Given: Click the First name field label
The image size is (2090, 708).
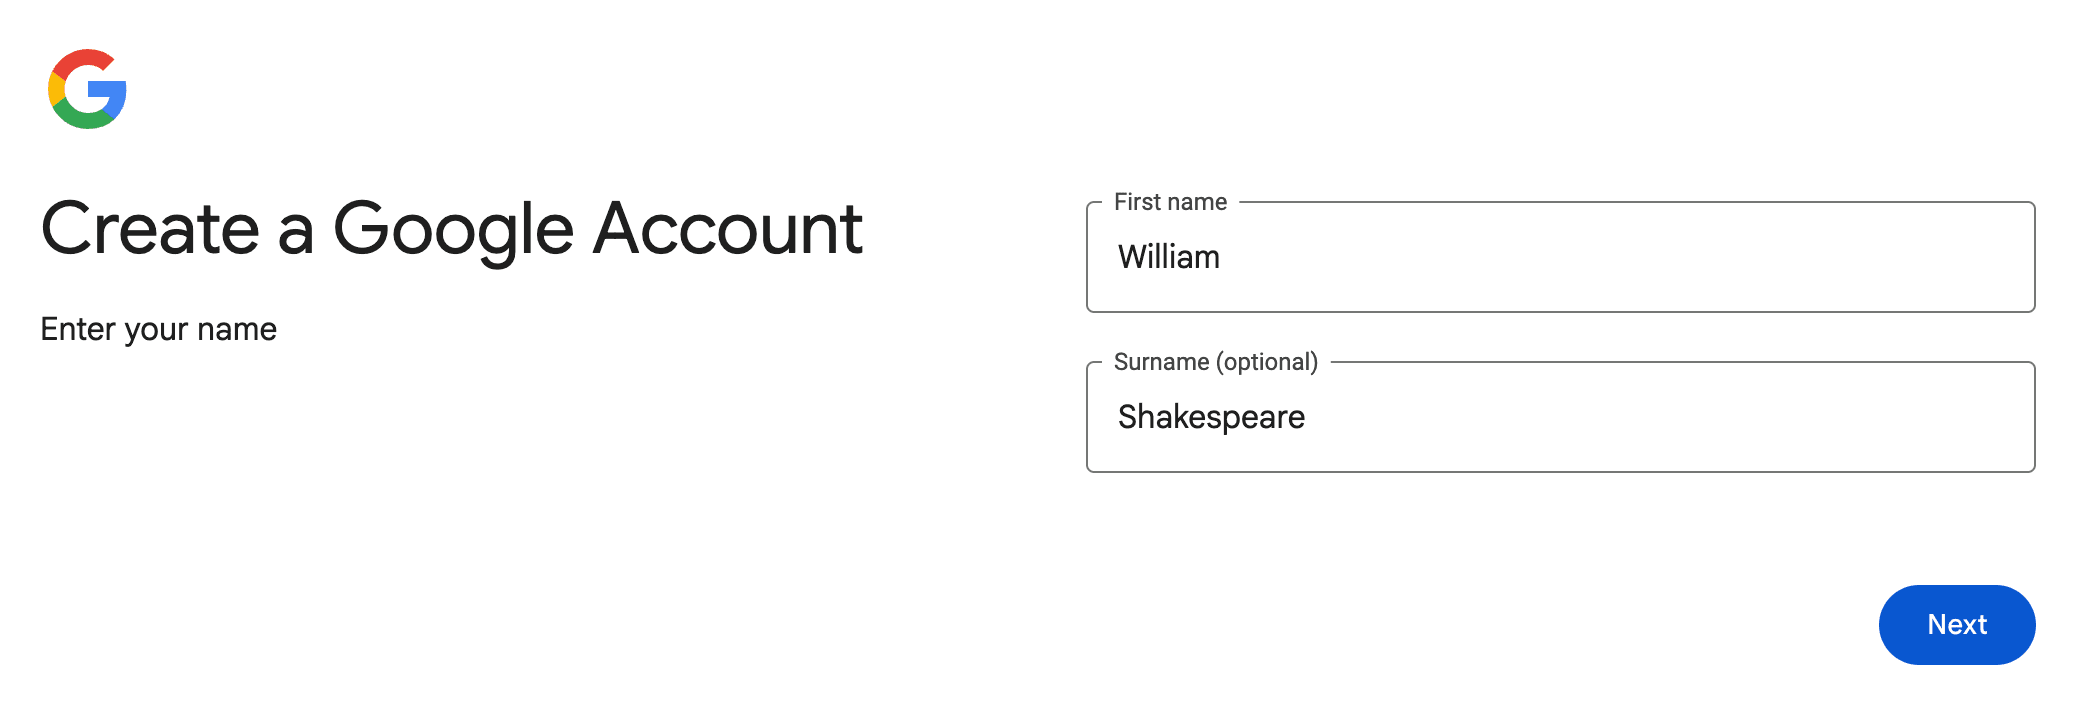Looking at the screenshot, I should [x=1171, y=201].
